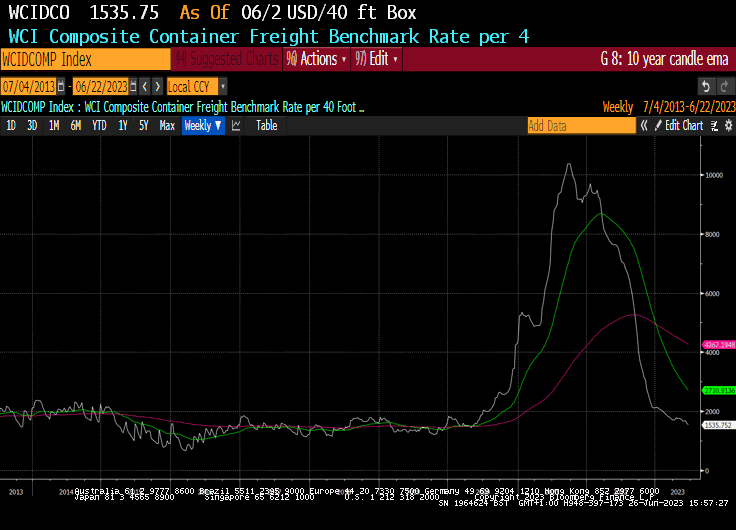The image size is (736, 530).
Task: Click G 8: 10 year candle ema title
Action: (x=664, y=59)
